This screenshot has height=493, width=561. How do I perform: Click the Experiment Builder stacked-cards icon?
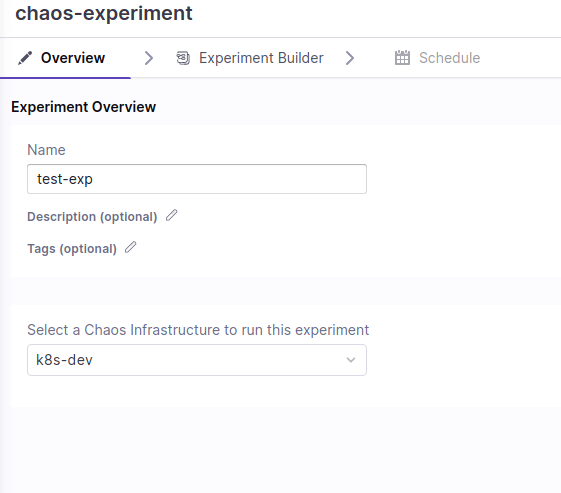[x=183, y=58]
